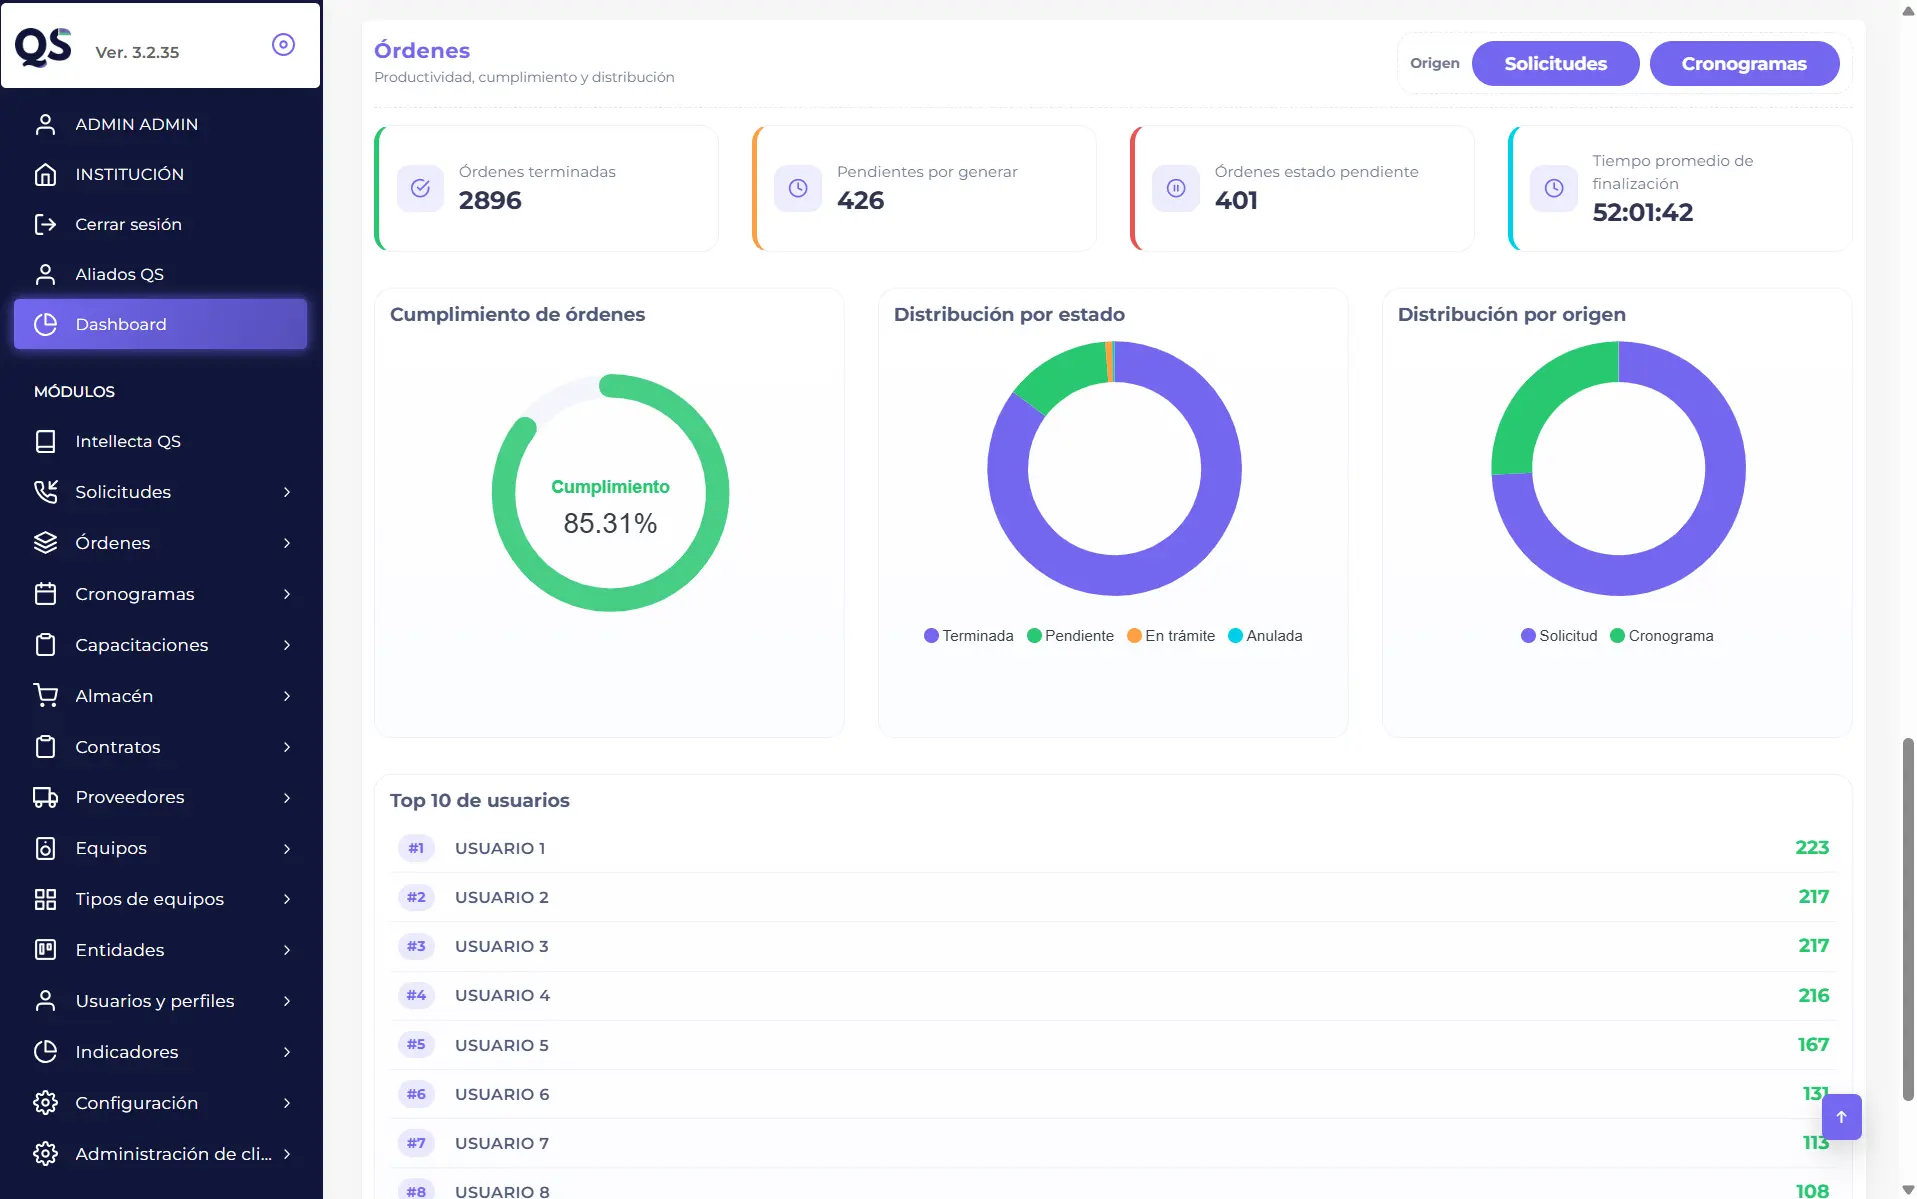
Task: Toggle Anulada legend series
Action: coord(1265,636)
